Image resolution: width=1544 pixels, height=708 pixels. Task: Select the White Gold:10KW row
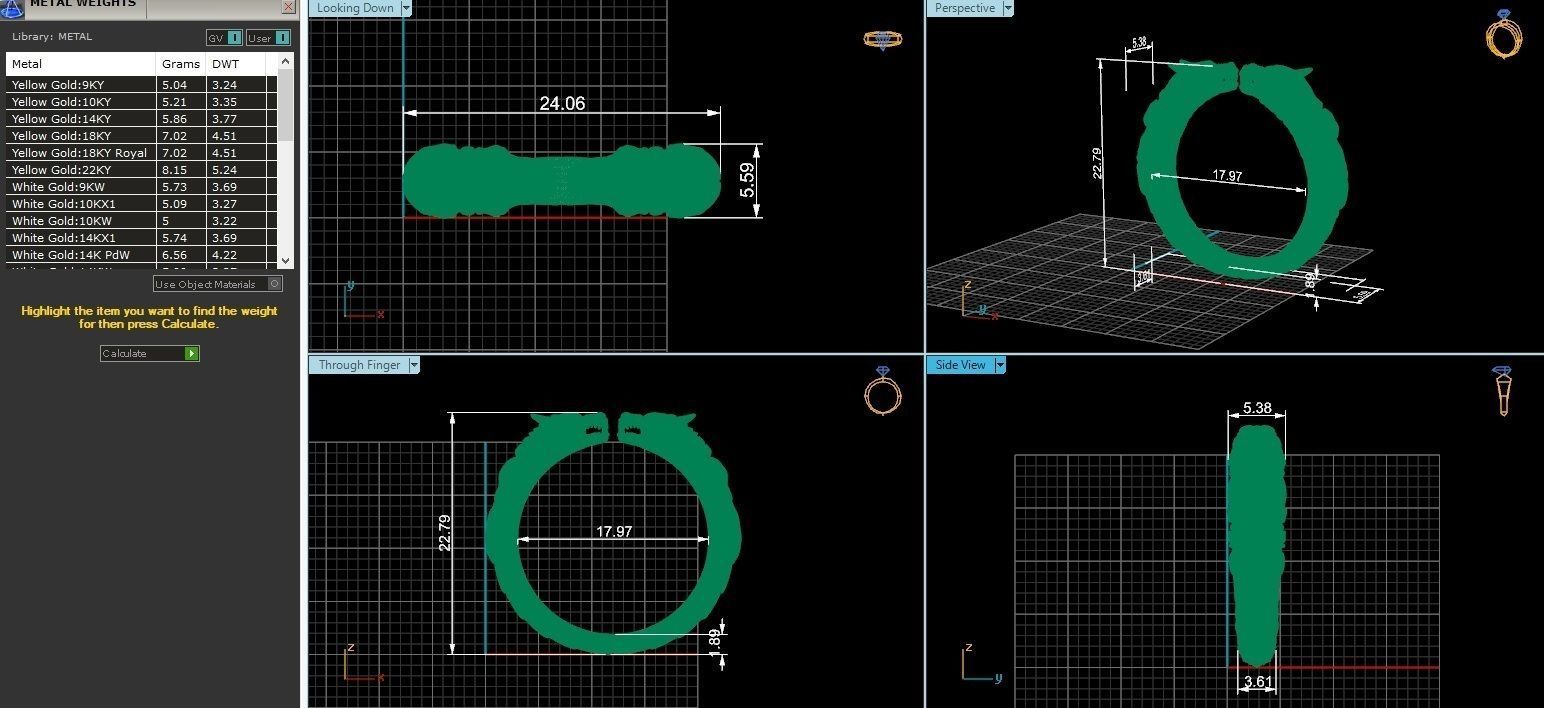pyautogui.click(x=141, y=221)
